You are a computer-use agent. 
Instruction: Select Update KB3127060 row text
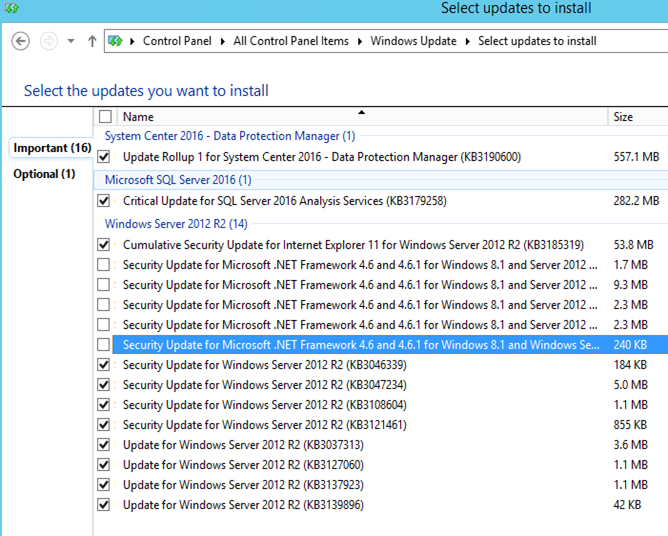click(x=243, y=465)
